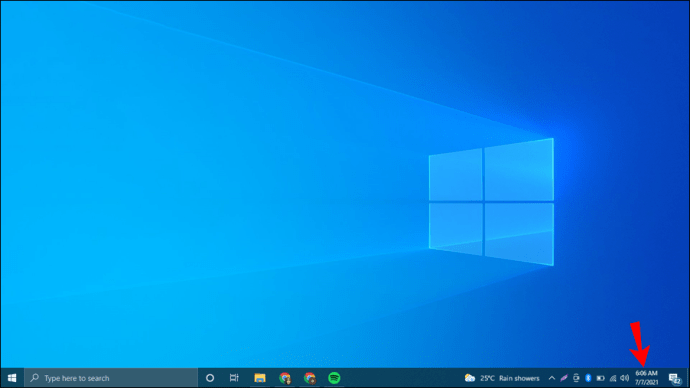Open Task View from the taskbar
This screenshot has width=690, height=388.
234,378
